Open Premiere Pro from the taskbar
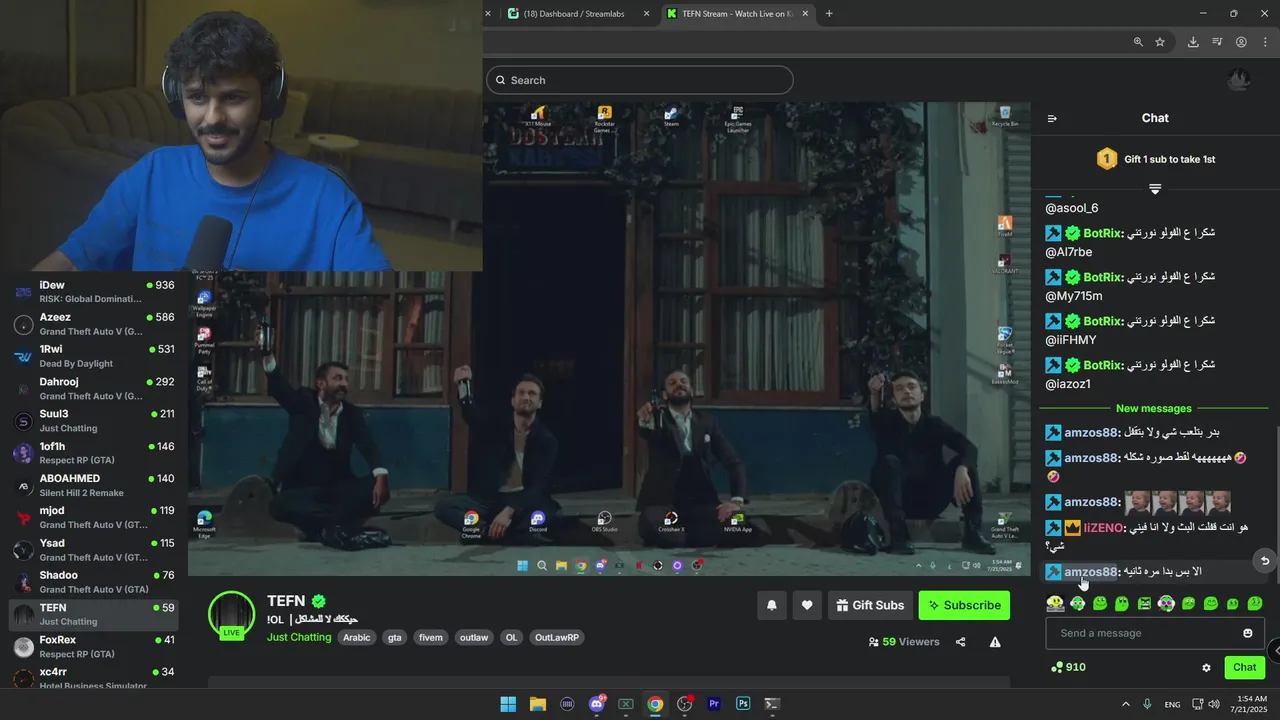 pyautogui.click(x=714, y=704)
